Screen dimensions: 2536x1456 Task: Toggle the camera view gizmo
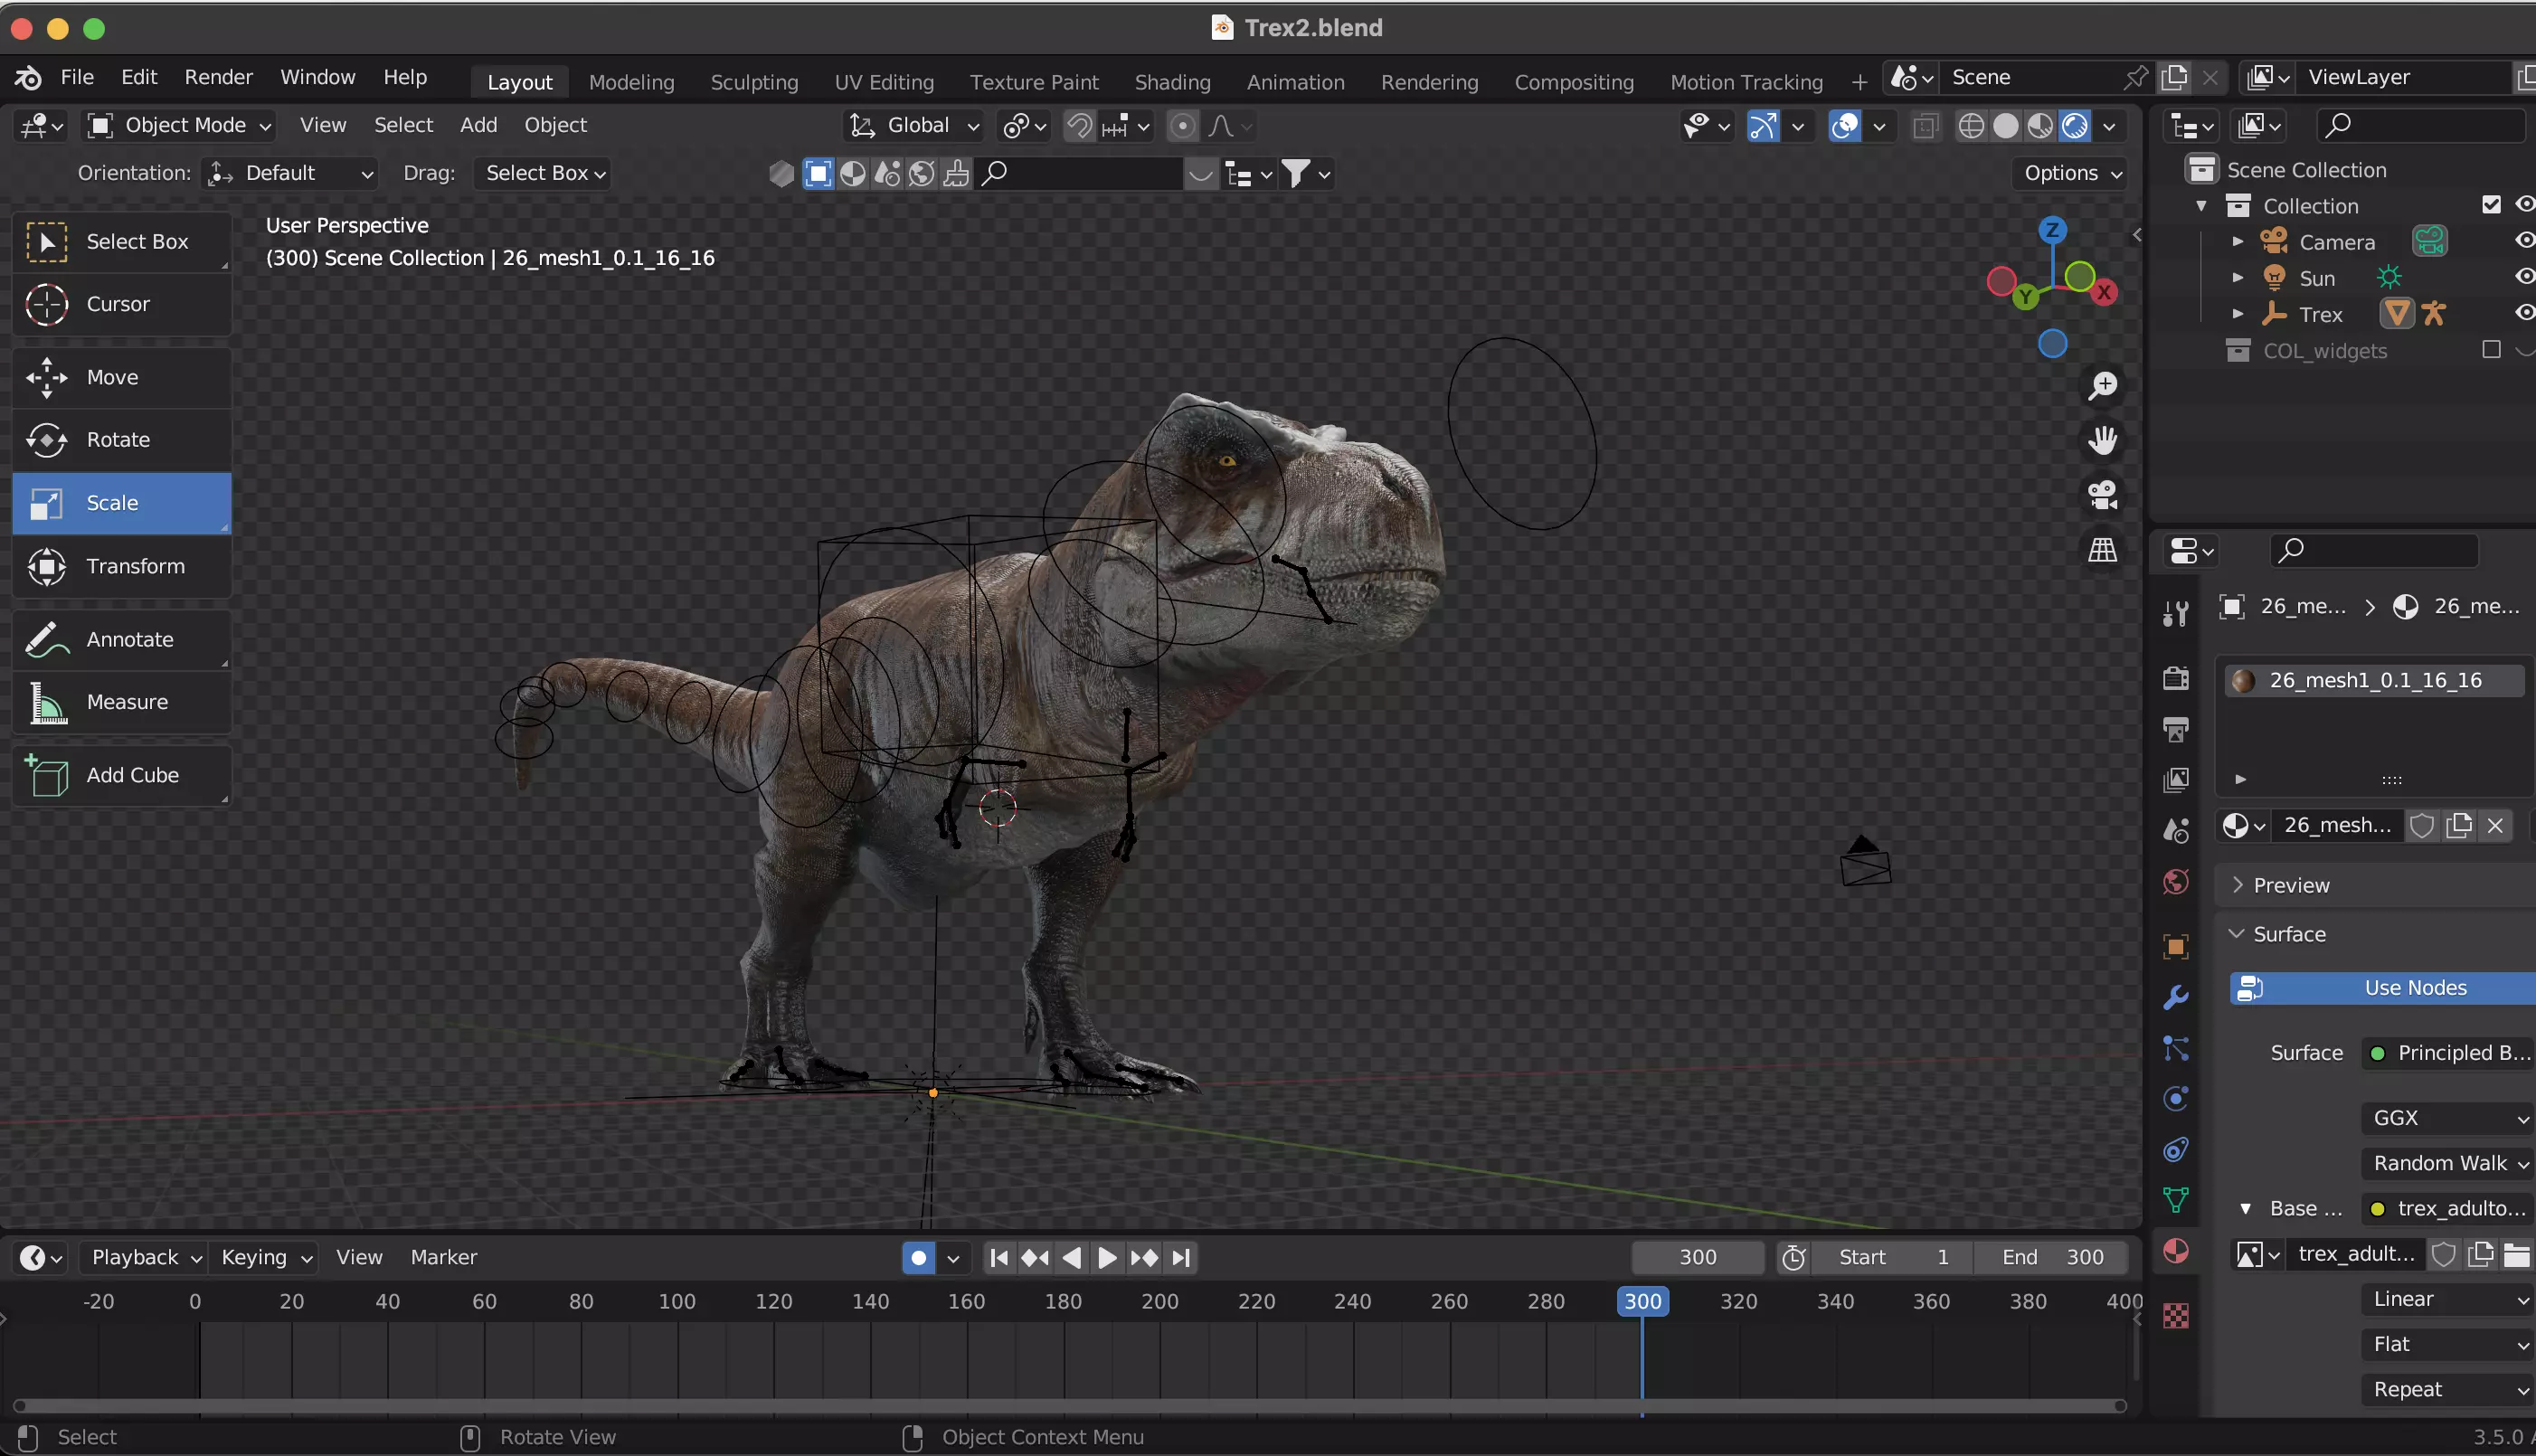click(x=2102, y=495)
